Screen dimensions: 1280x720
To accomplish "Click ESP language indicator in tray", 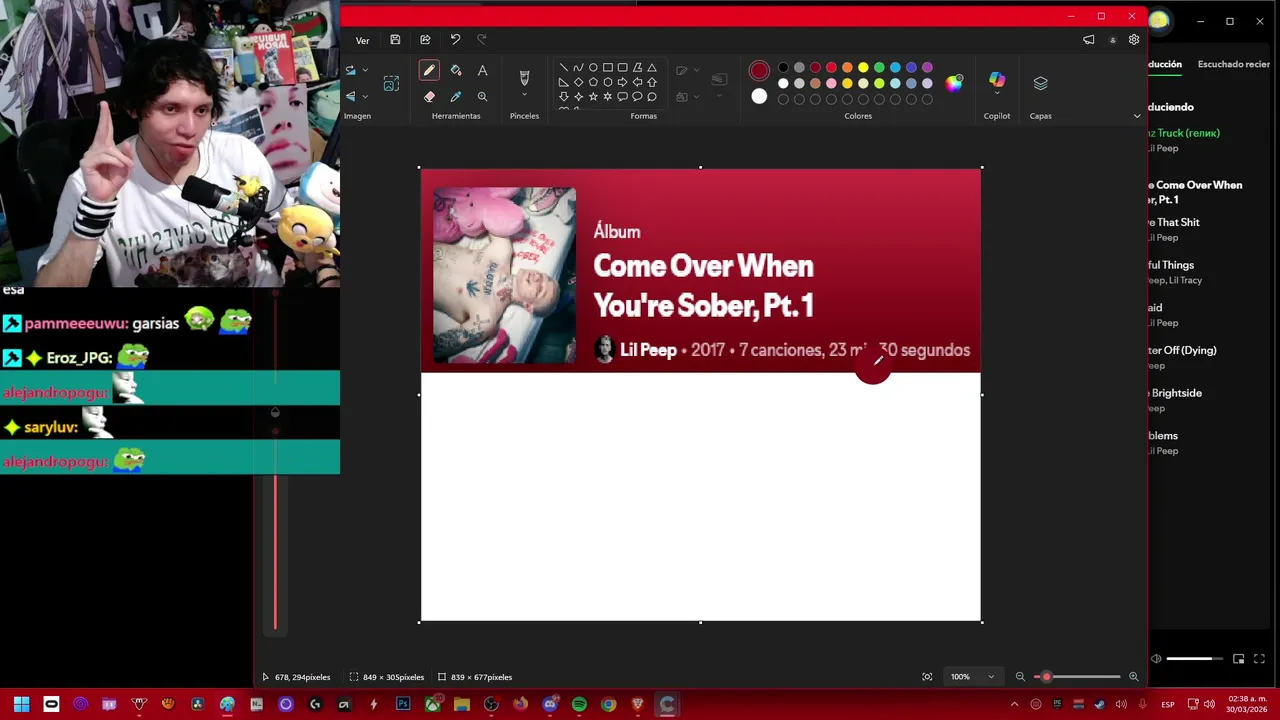I will (x=1168, y=705).
